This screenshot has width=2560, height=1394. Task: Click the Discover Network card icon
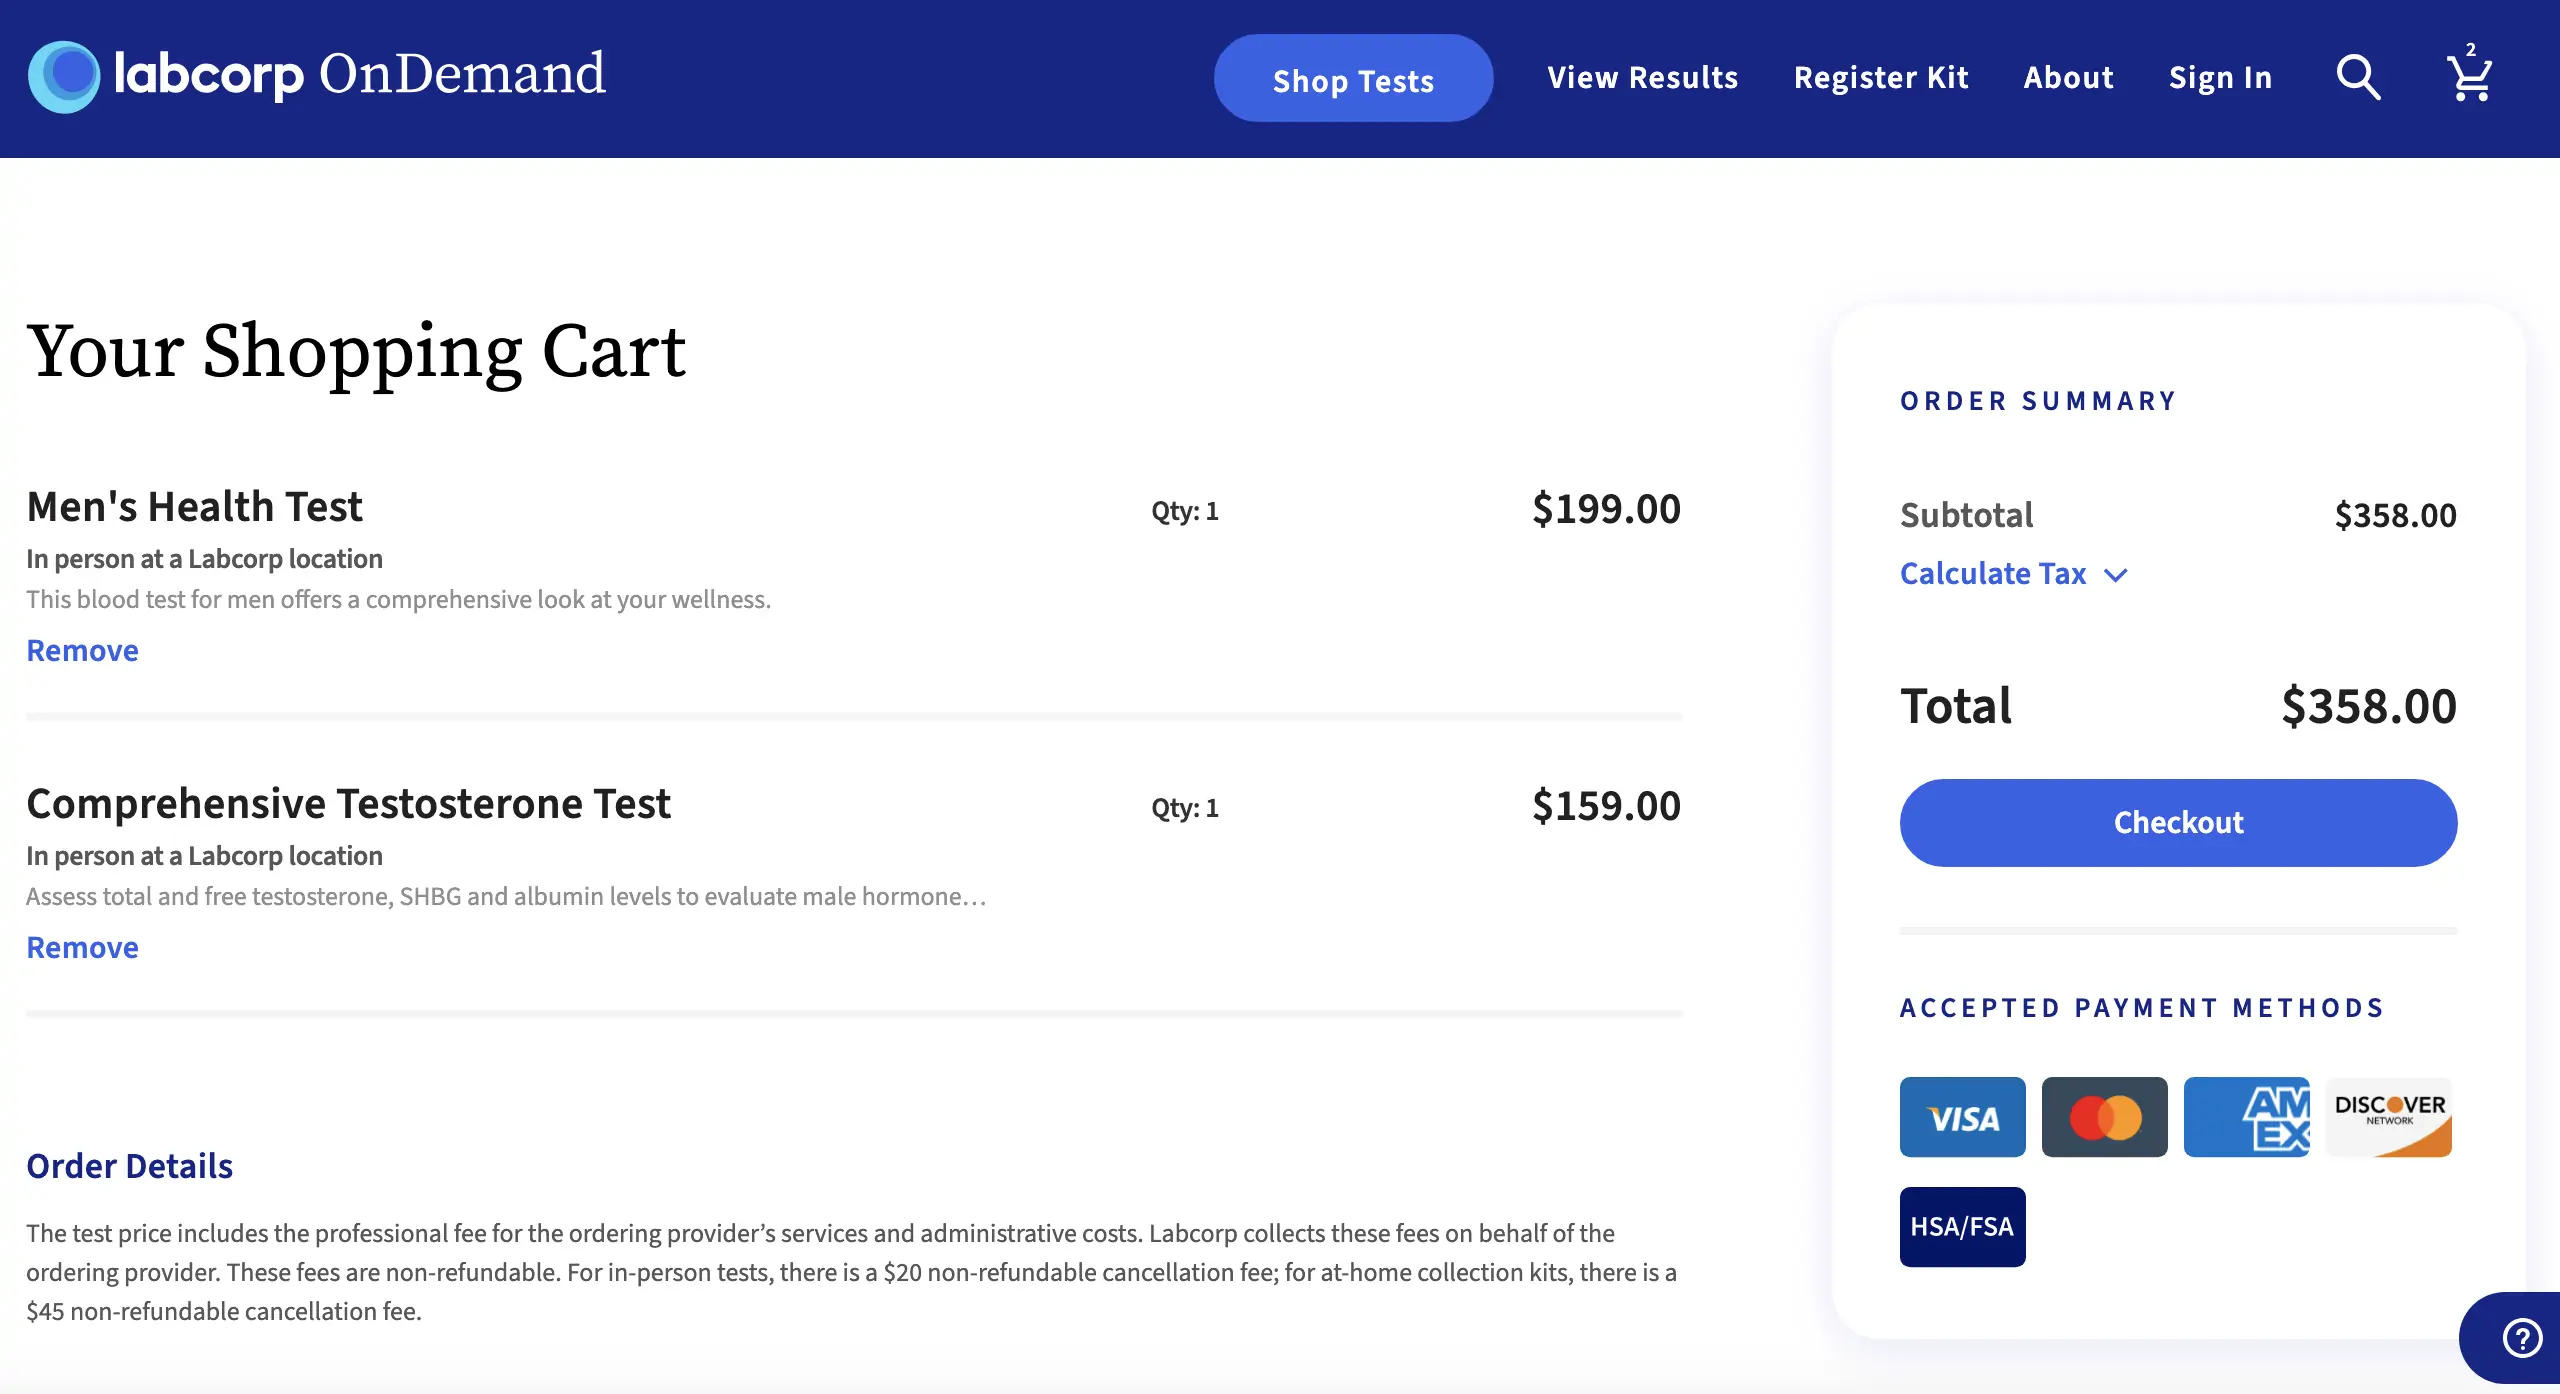[x=2388, y=1117]
